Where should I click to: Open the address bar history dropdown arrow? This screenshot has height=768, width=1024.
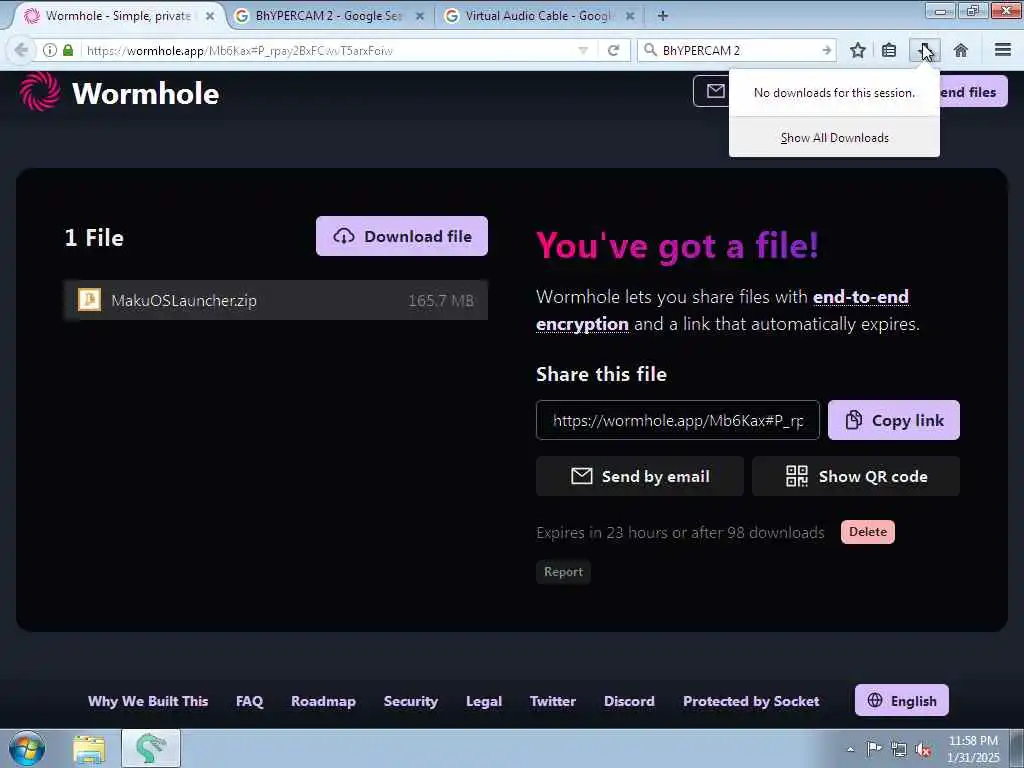point(583,50)
